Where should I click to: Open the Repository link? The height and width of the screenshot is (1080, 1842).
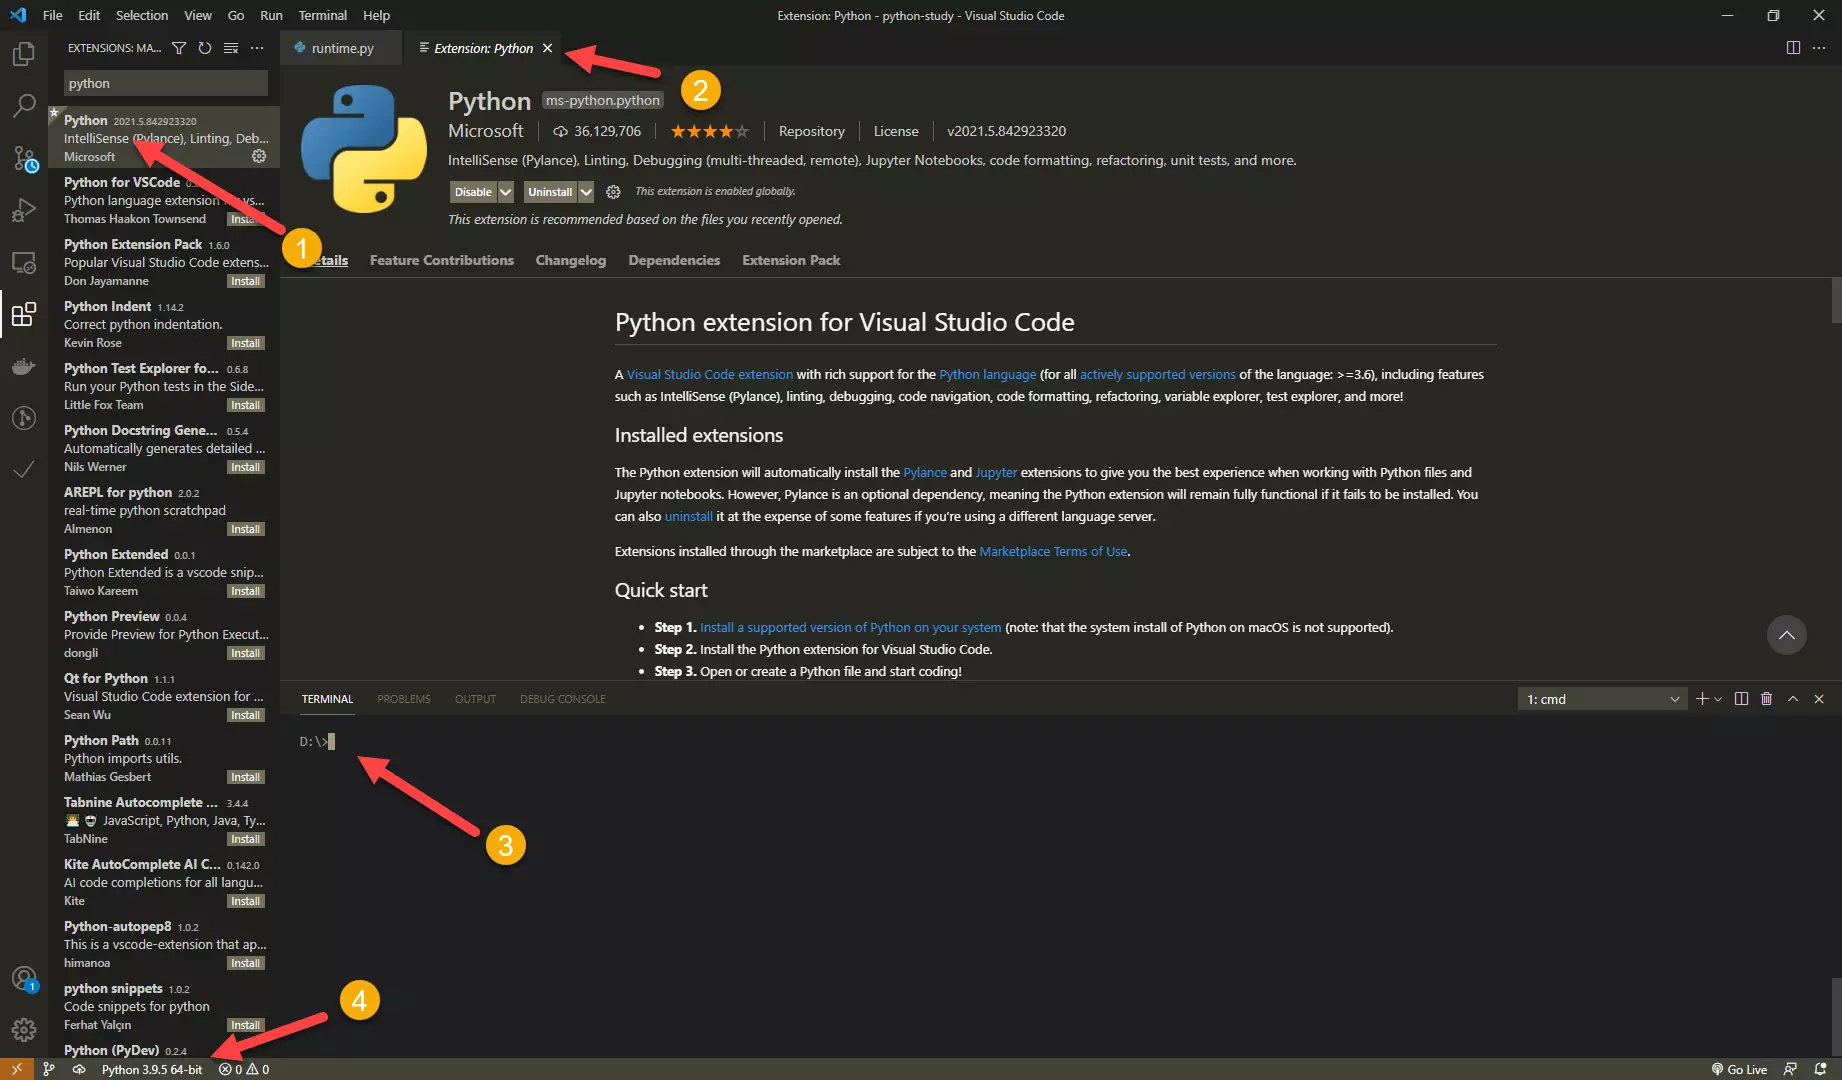[x=812, y=131]
